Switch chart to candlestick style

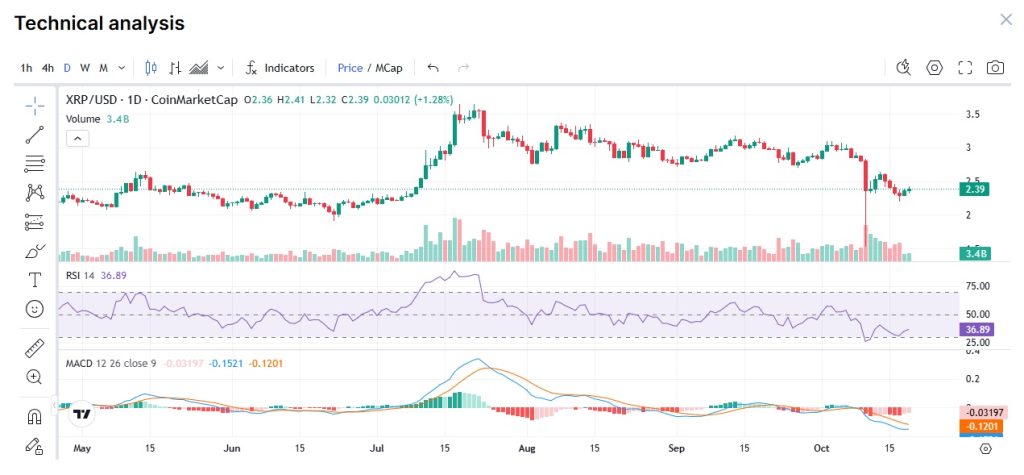[151, 67]
